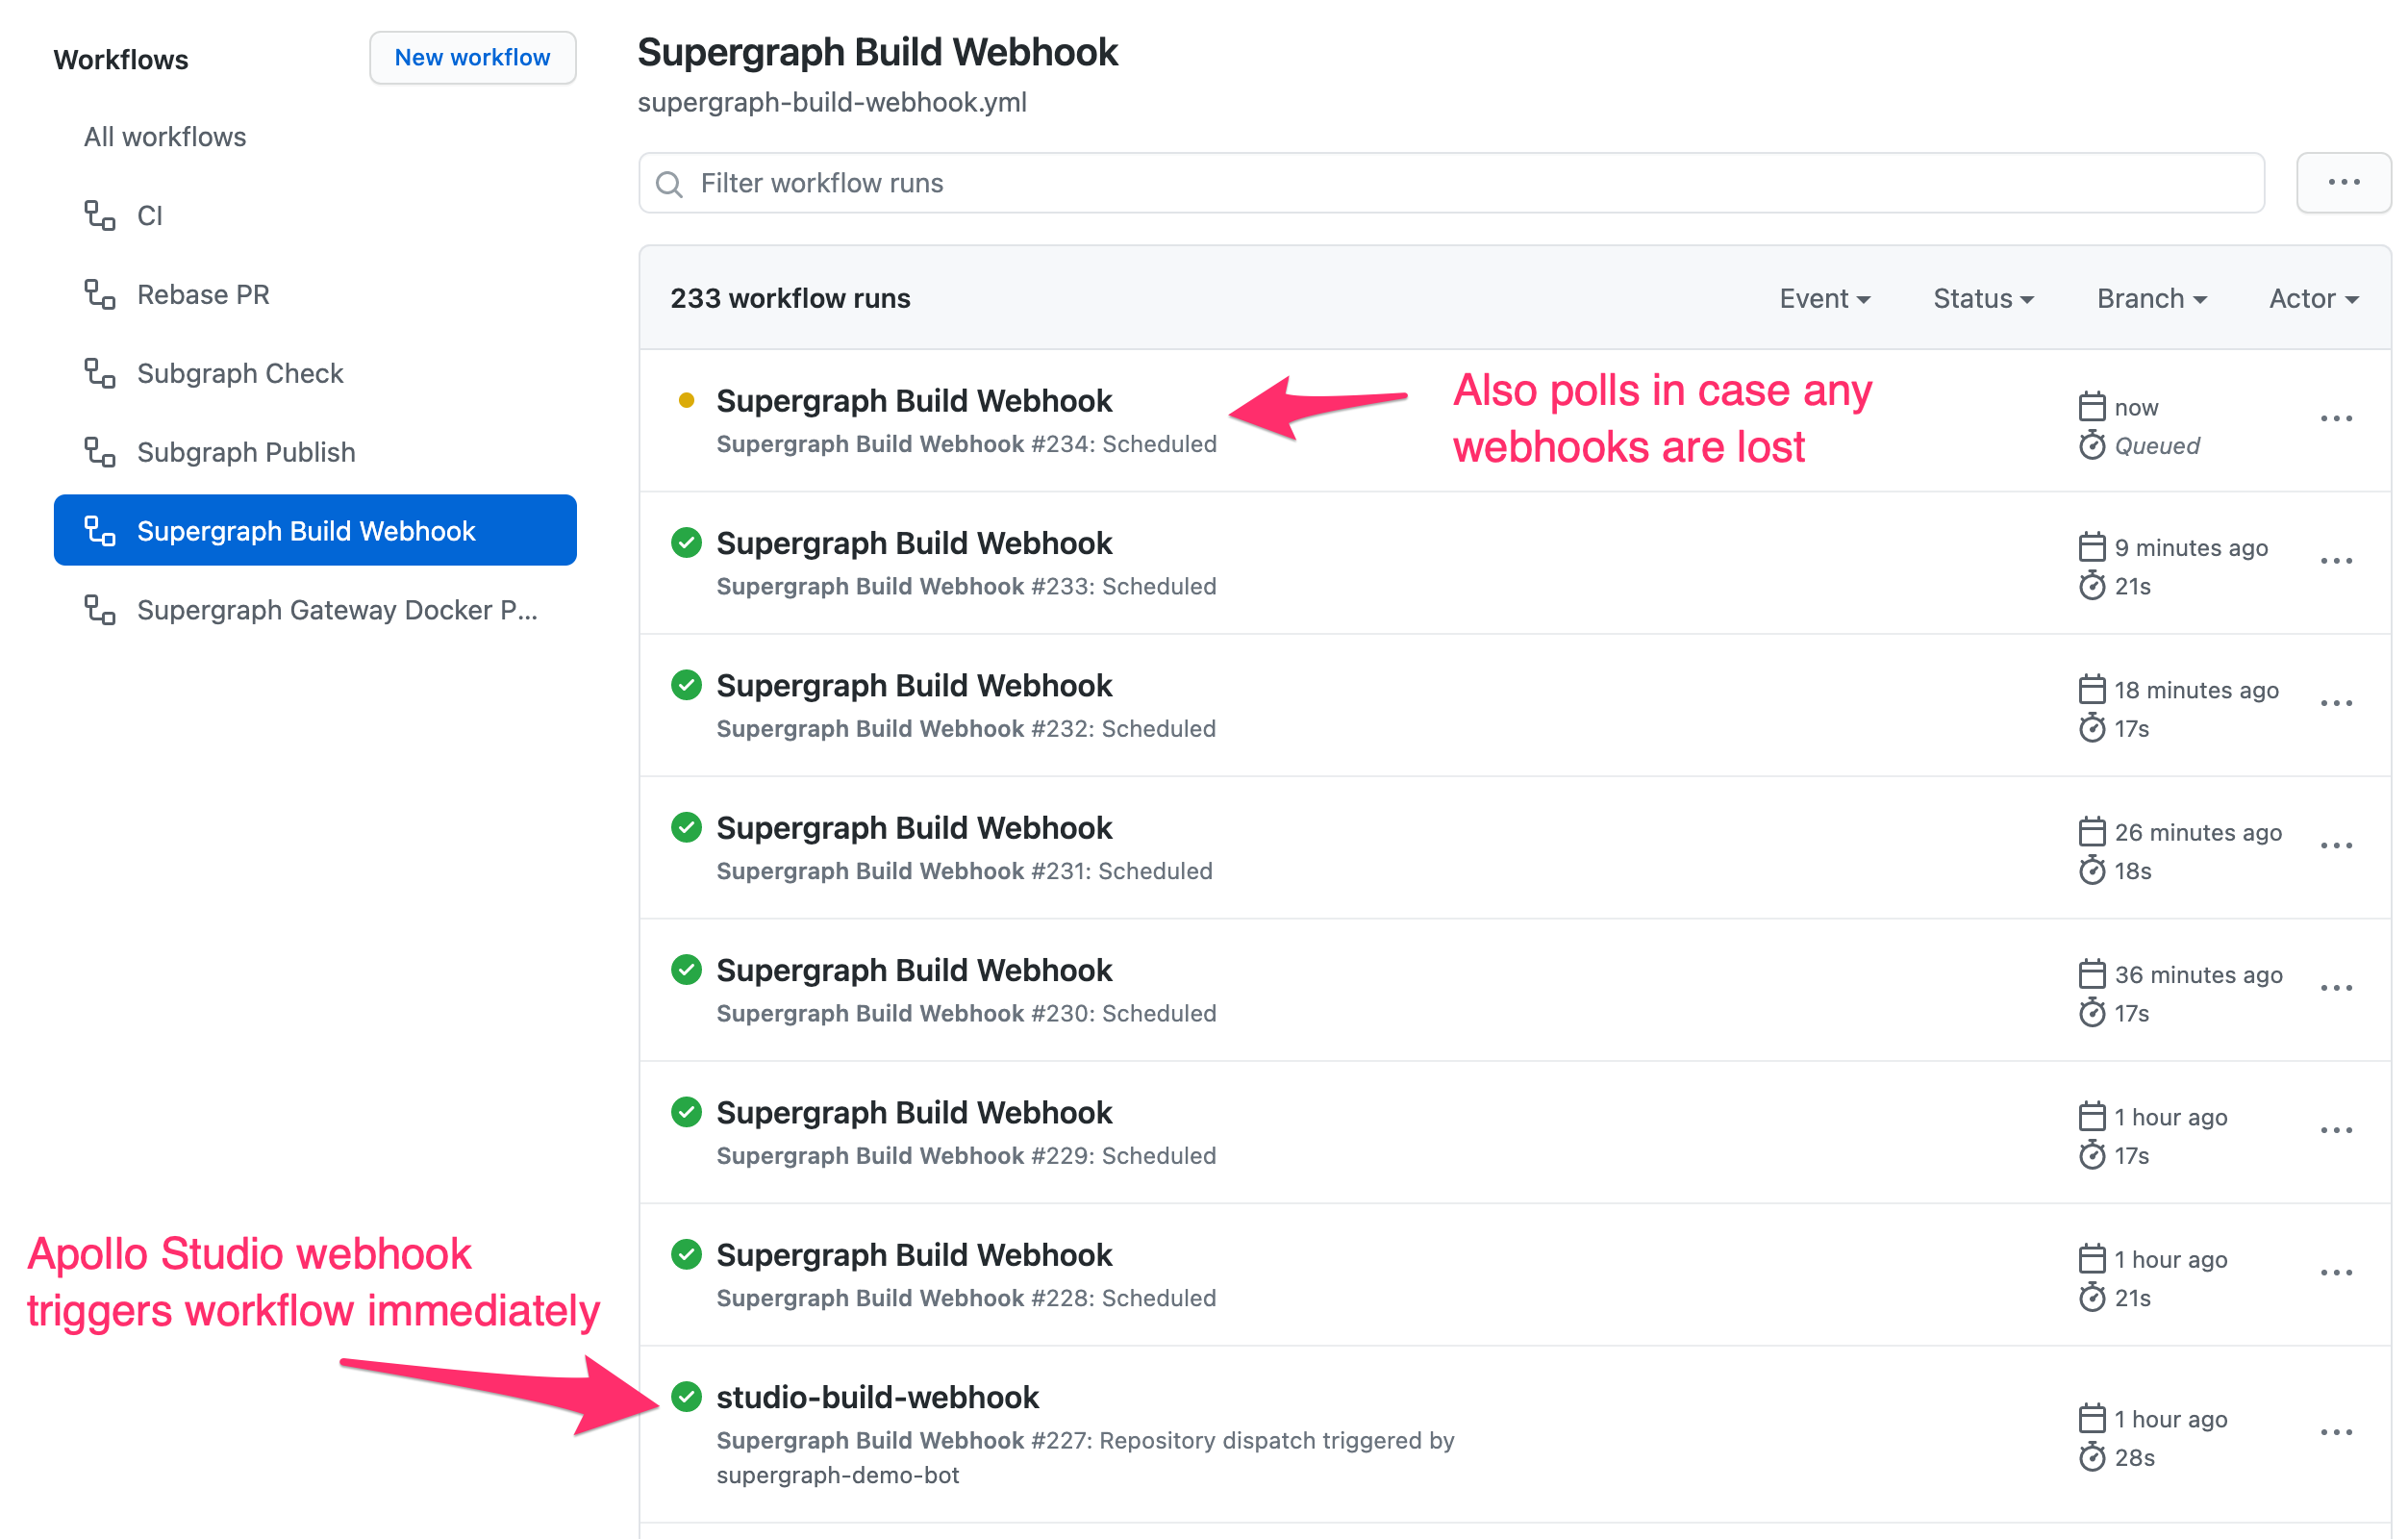The image size is (2408, 1539).
Task: Click the Subgraph Check workflow icon
Action: pos(98,372)
